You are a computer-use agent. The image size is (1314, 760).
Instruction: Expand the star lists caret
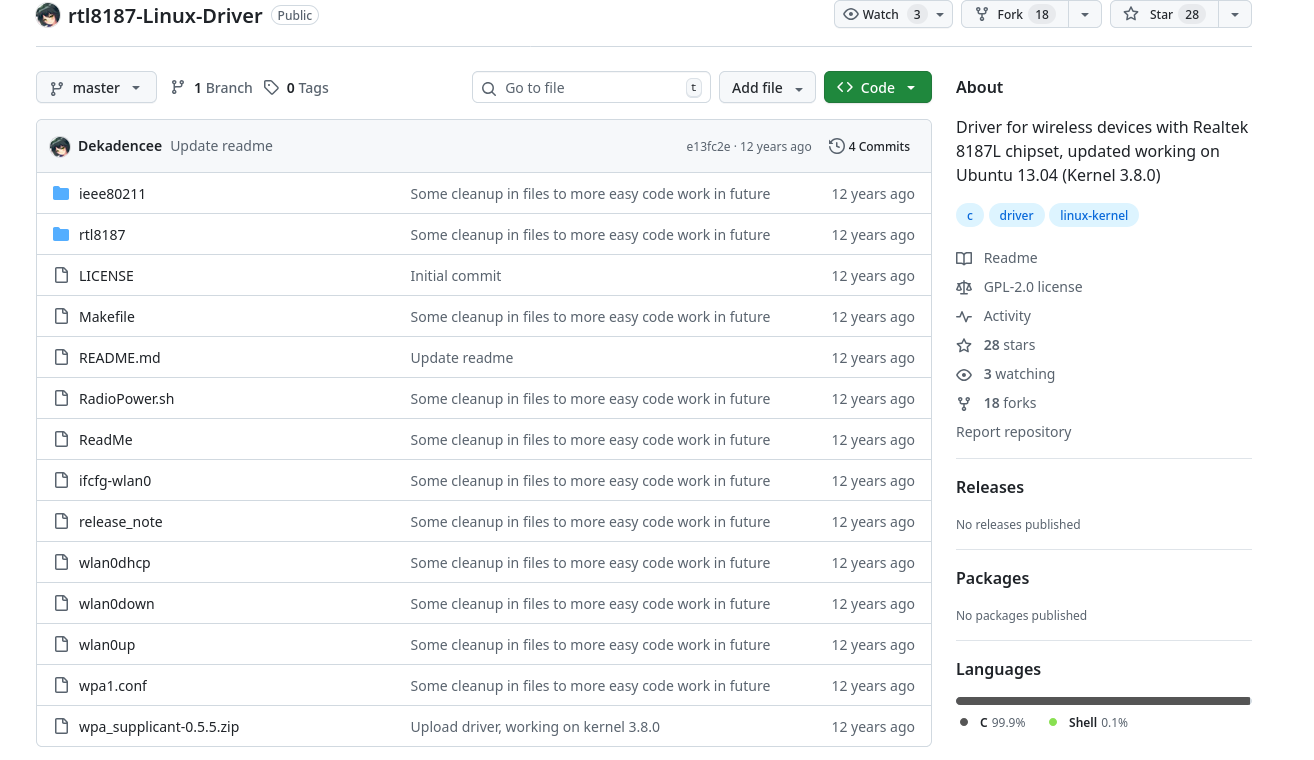pos(1235,14)
